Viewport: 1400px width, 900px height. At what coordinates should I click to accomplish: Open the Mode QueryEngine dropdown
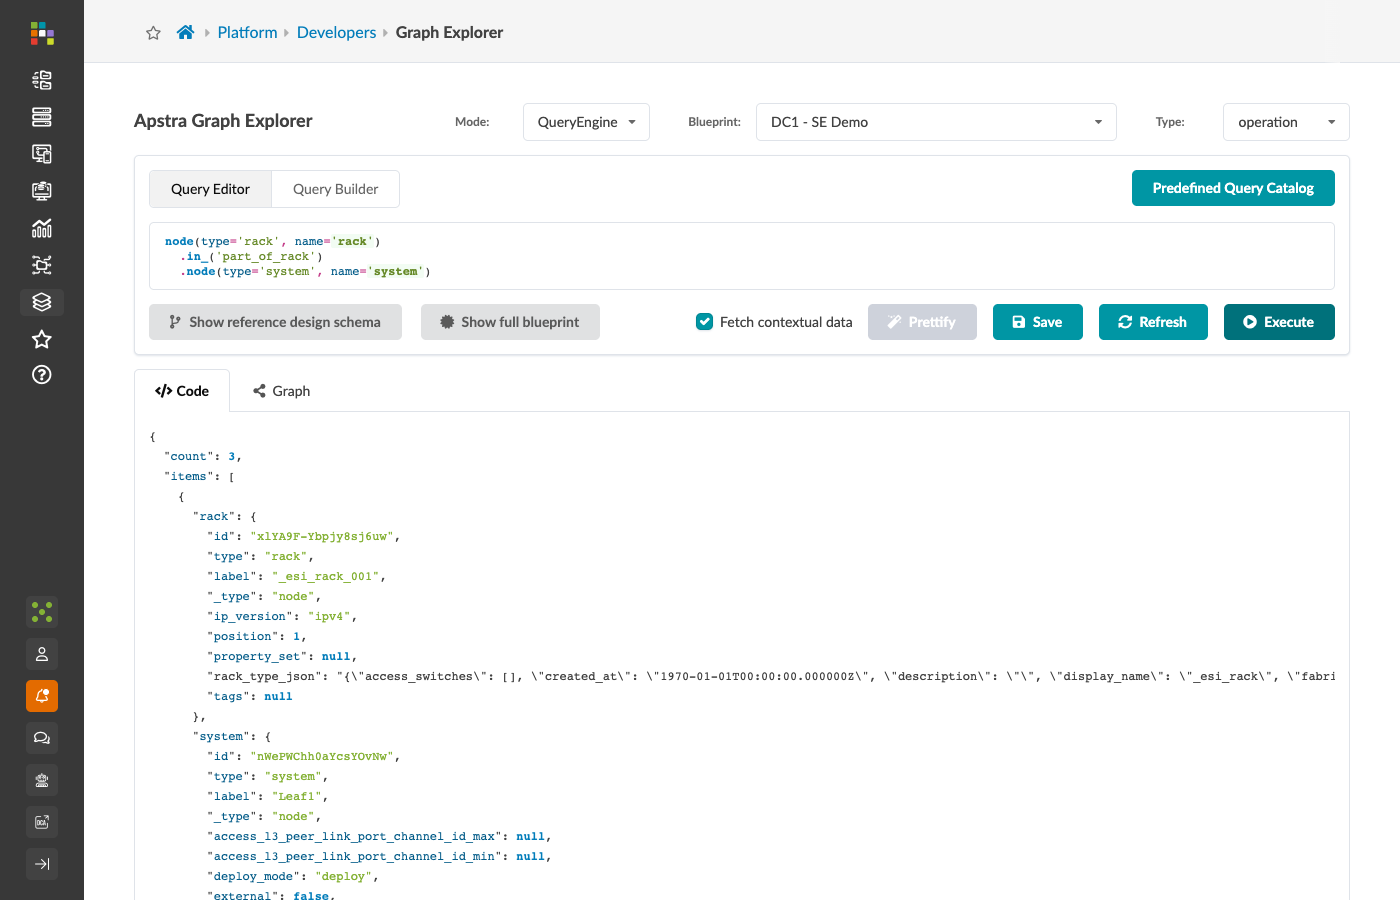[586, 122]
